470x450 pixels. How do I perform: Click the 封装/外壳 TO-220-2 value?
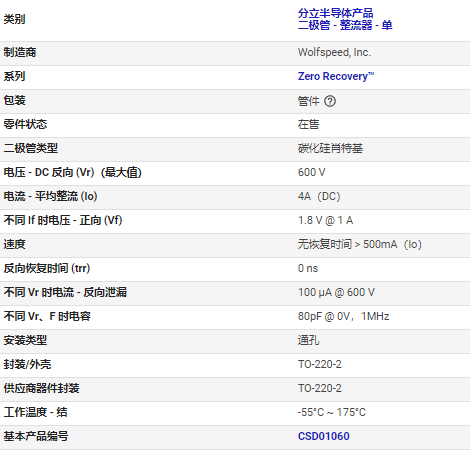(x=320, y=364)
